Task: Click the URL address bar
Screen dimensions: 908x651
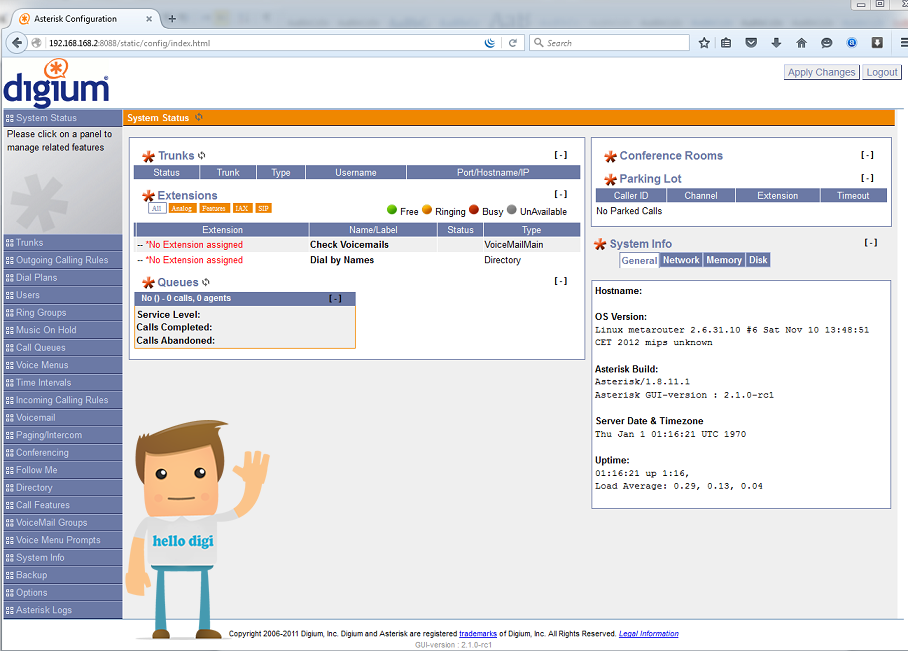Action: [x=263, y=43]
